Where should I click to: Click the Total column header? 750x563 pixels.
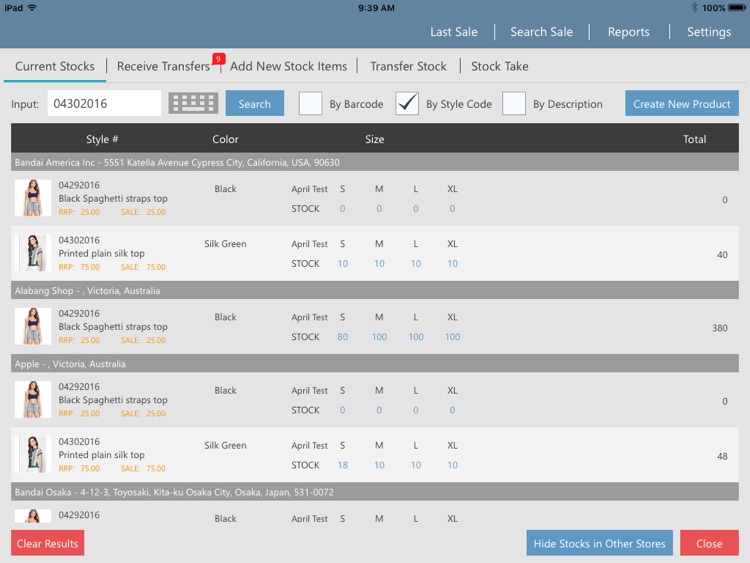[x=695, y=139]
